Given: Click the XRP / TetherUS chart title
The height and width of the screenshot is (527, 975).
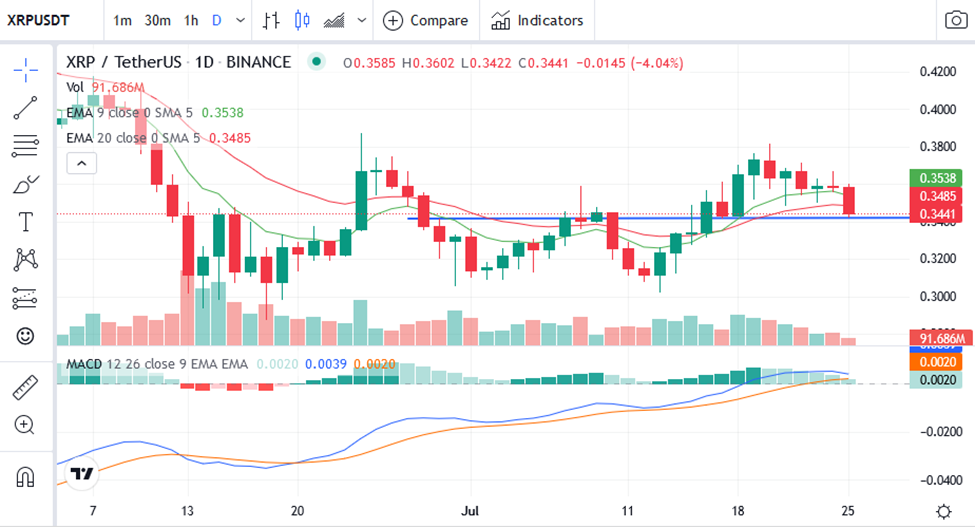Looking at the screenshot, I should [x=178, y=62].
